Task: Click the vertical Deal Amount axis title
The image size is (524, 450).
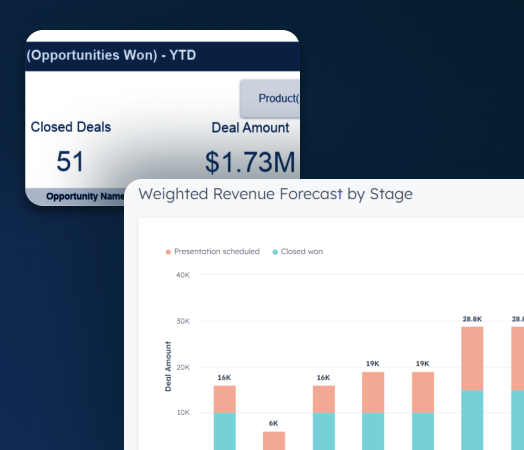Action: point(168,366)
